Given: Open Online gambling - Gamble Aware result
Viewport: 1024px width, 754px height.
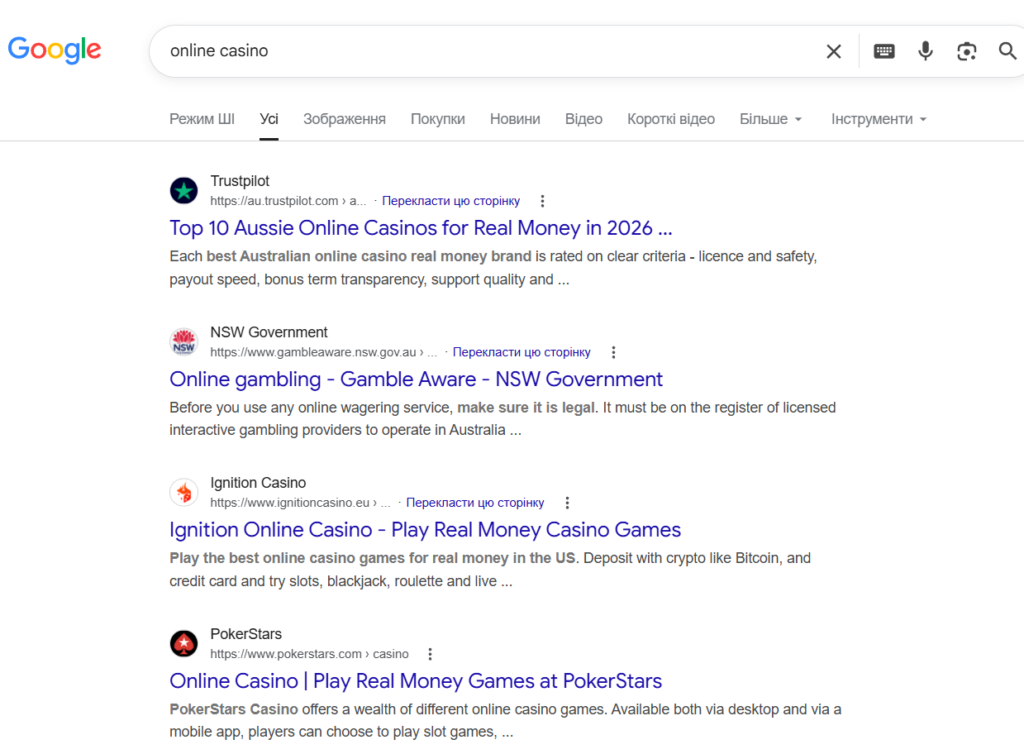Looking at the screenshot, I should [x=416, y=379].
